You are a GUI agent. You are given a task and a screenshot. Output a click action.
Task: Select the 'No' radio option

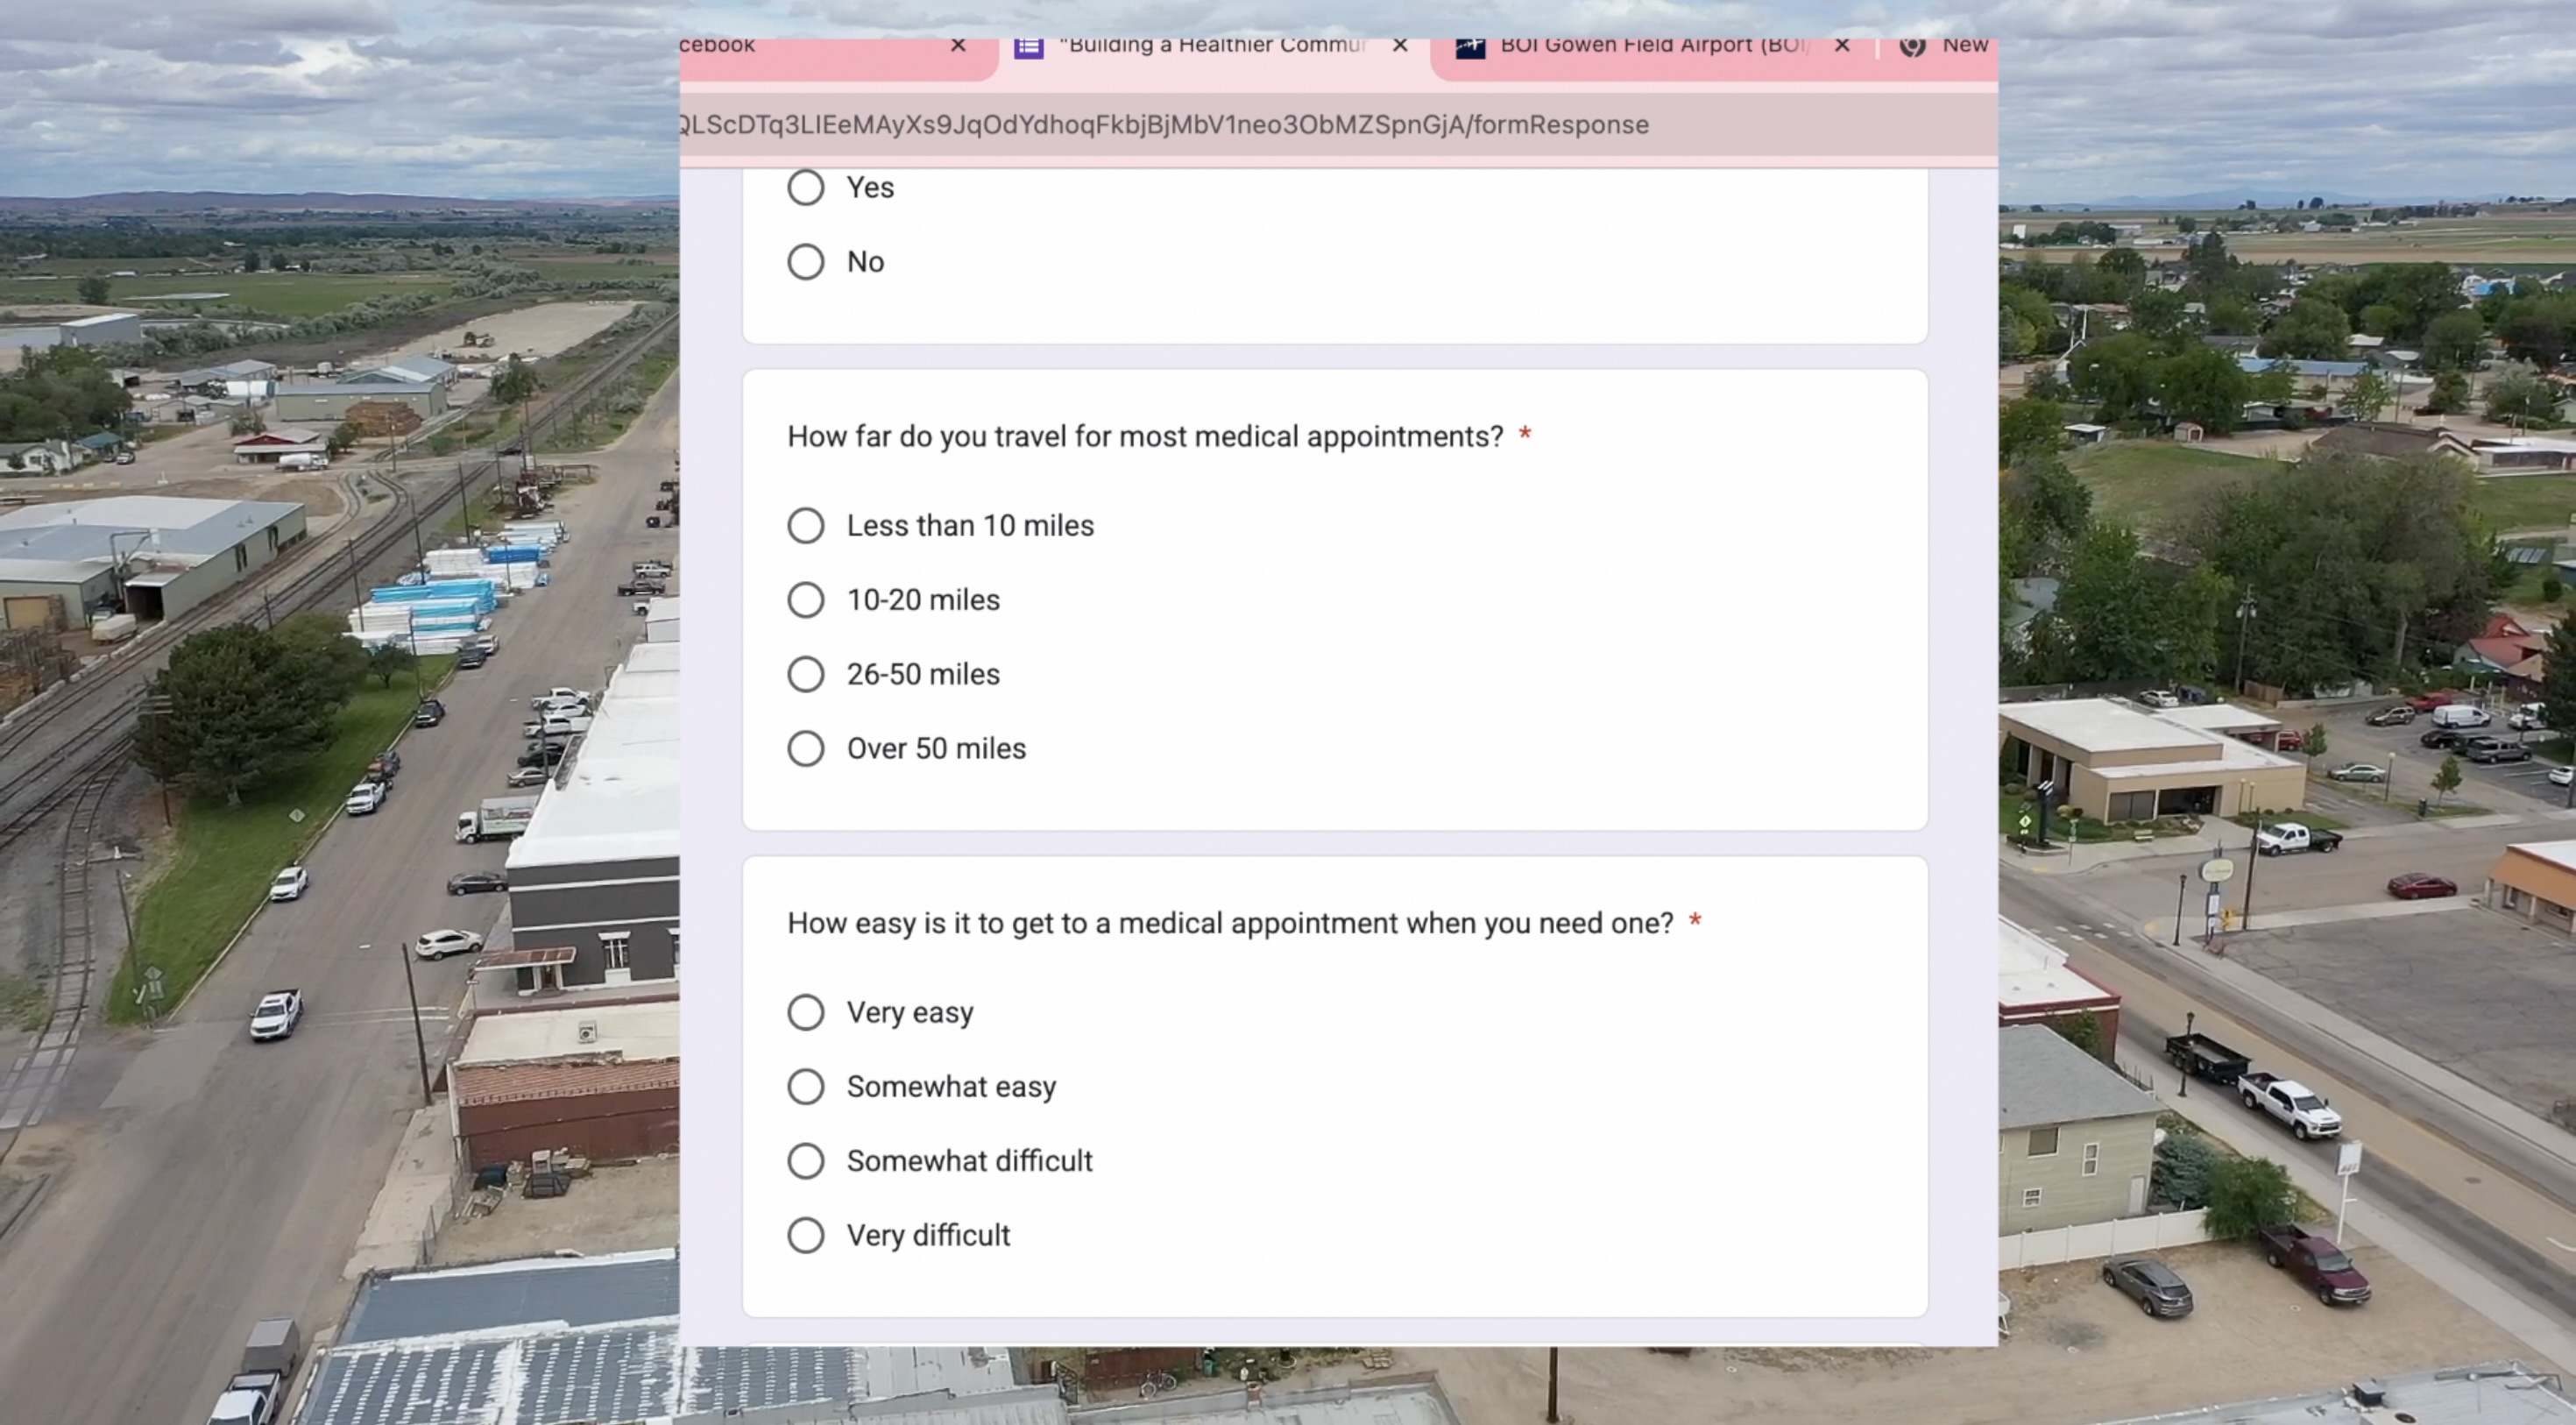805,262
